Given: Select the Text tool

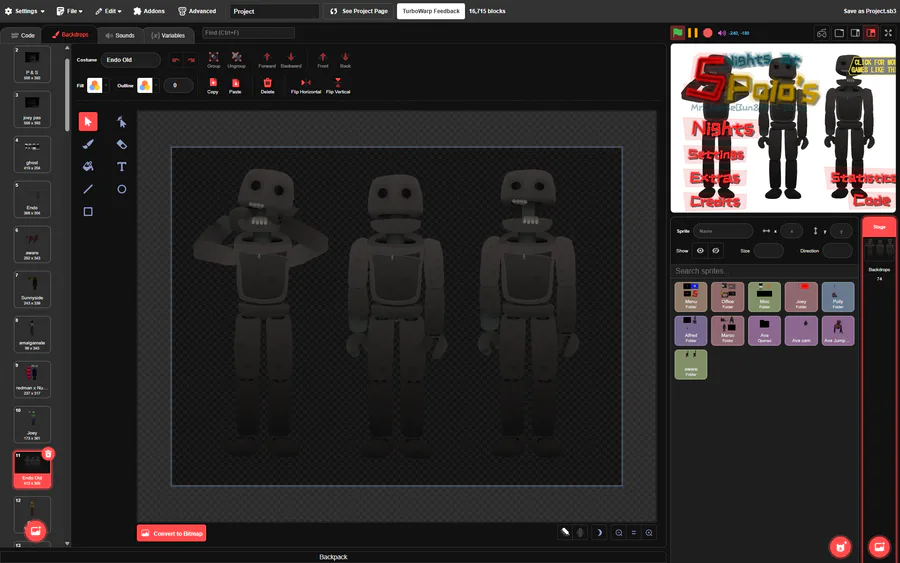Looking at the screenshot, I should 121,166.
